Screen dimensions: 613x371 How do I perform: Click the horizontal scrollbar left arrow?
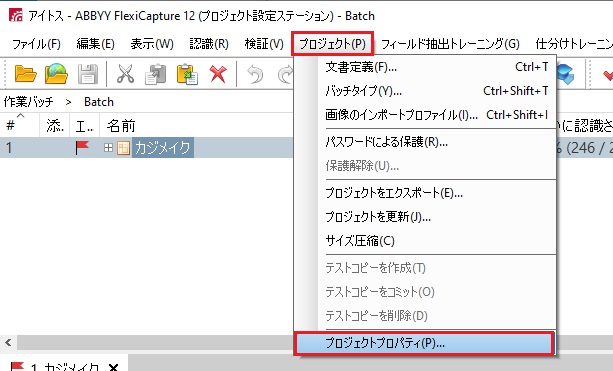coord(8,343)
